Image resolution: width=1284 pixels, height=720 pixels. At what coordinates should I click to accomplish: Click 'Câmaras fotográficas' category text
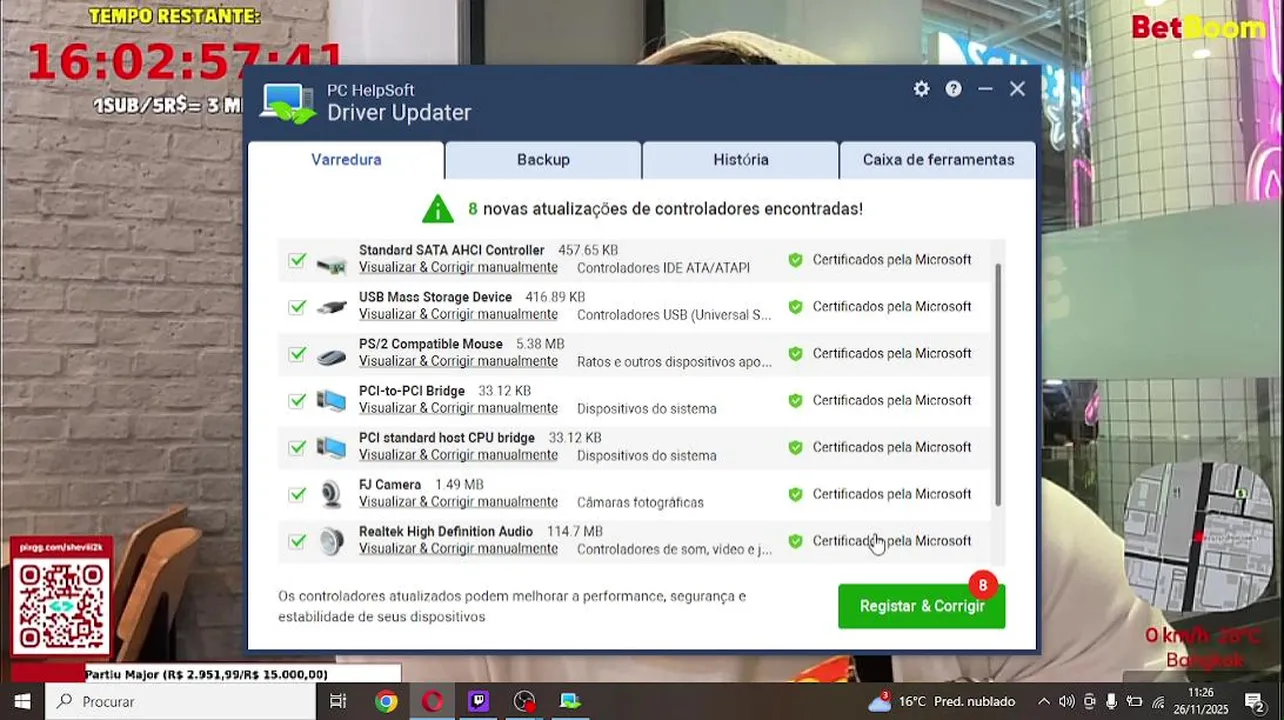coord(640,502)
